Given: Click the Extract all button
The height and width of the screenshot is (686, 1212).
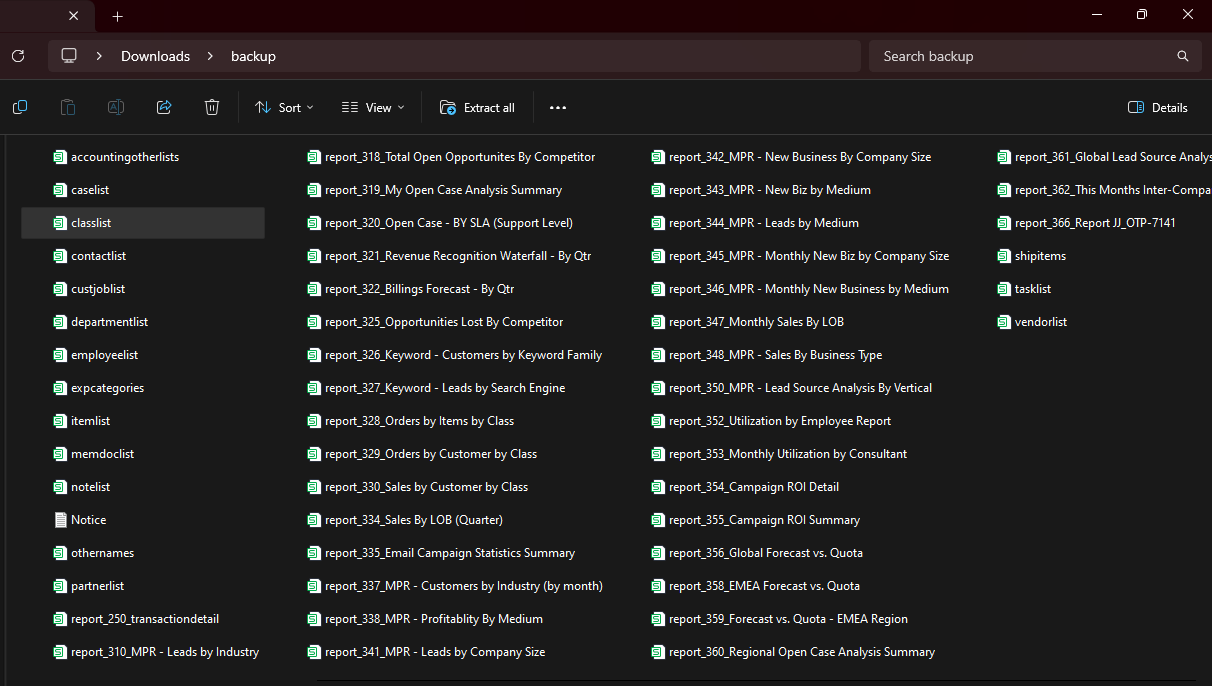Looking at the screenshot, I should pyautogui.click(x=477, y=107).
